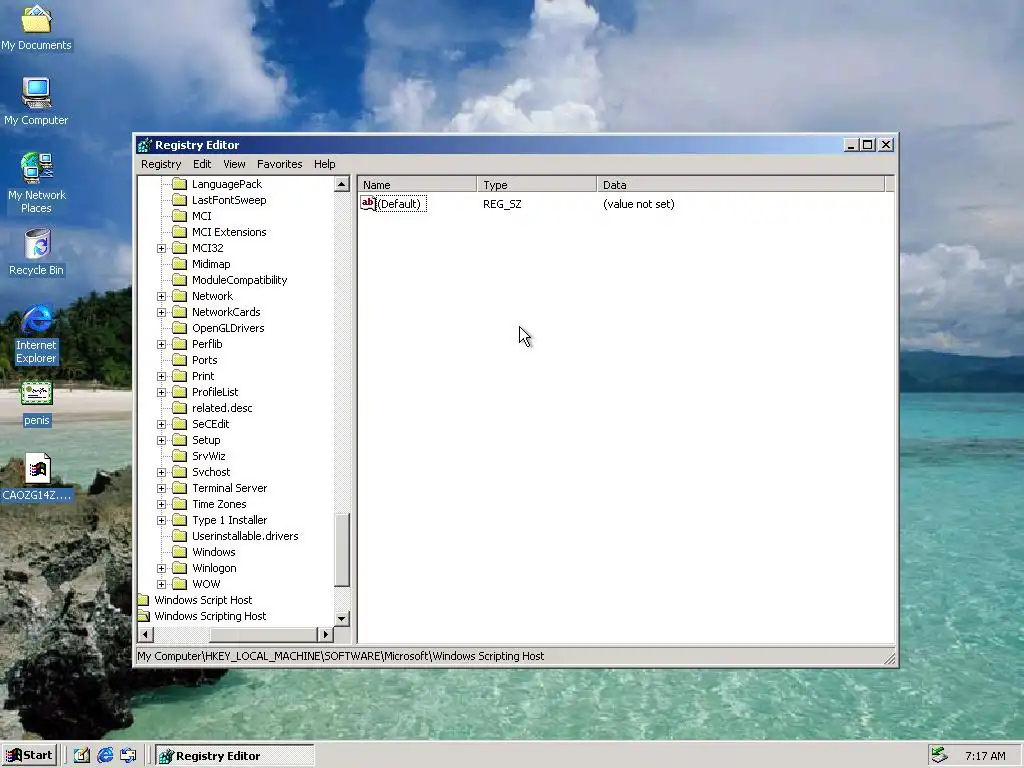Expand the SeCEdit key

click(161, 424)
